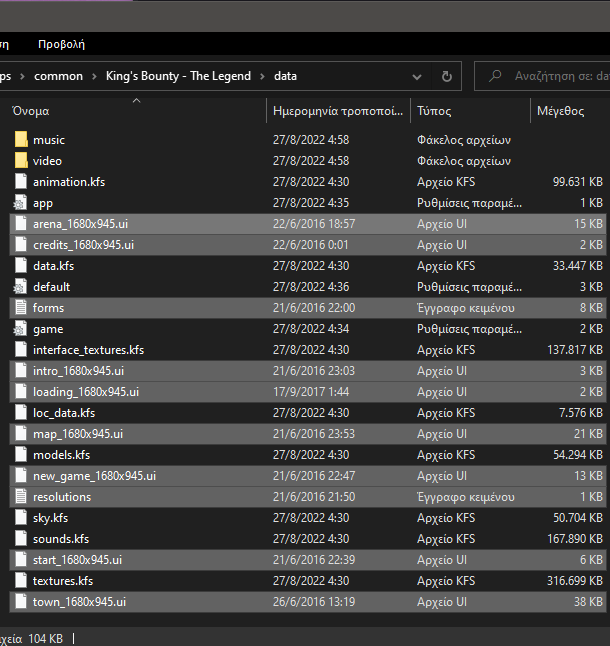Expand the chevron after common breadcrumb

pyautogui.click(x=94, y=76)
